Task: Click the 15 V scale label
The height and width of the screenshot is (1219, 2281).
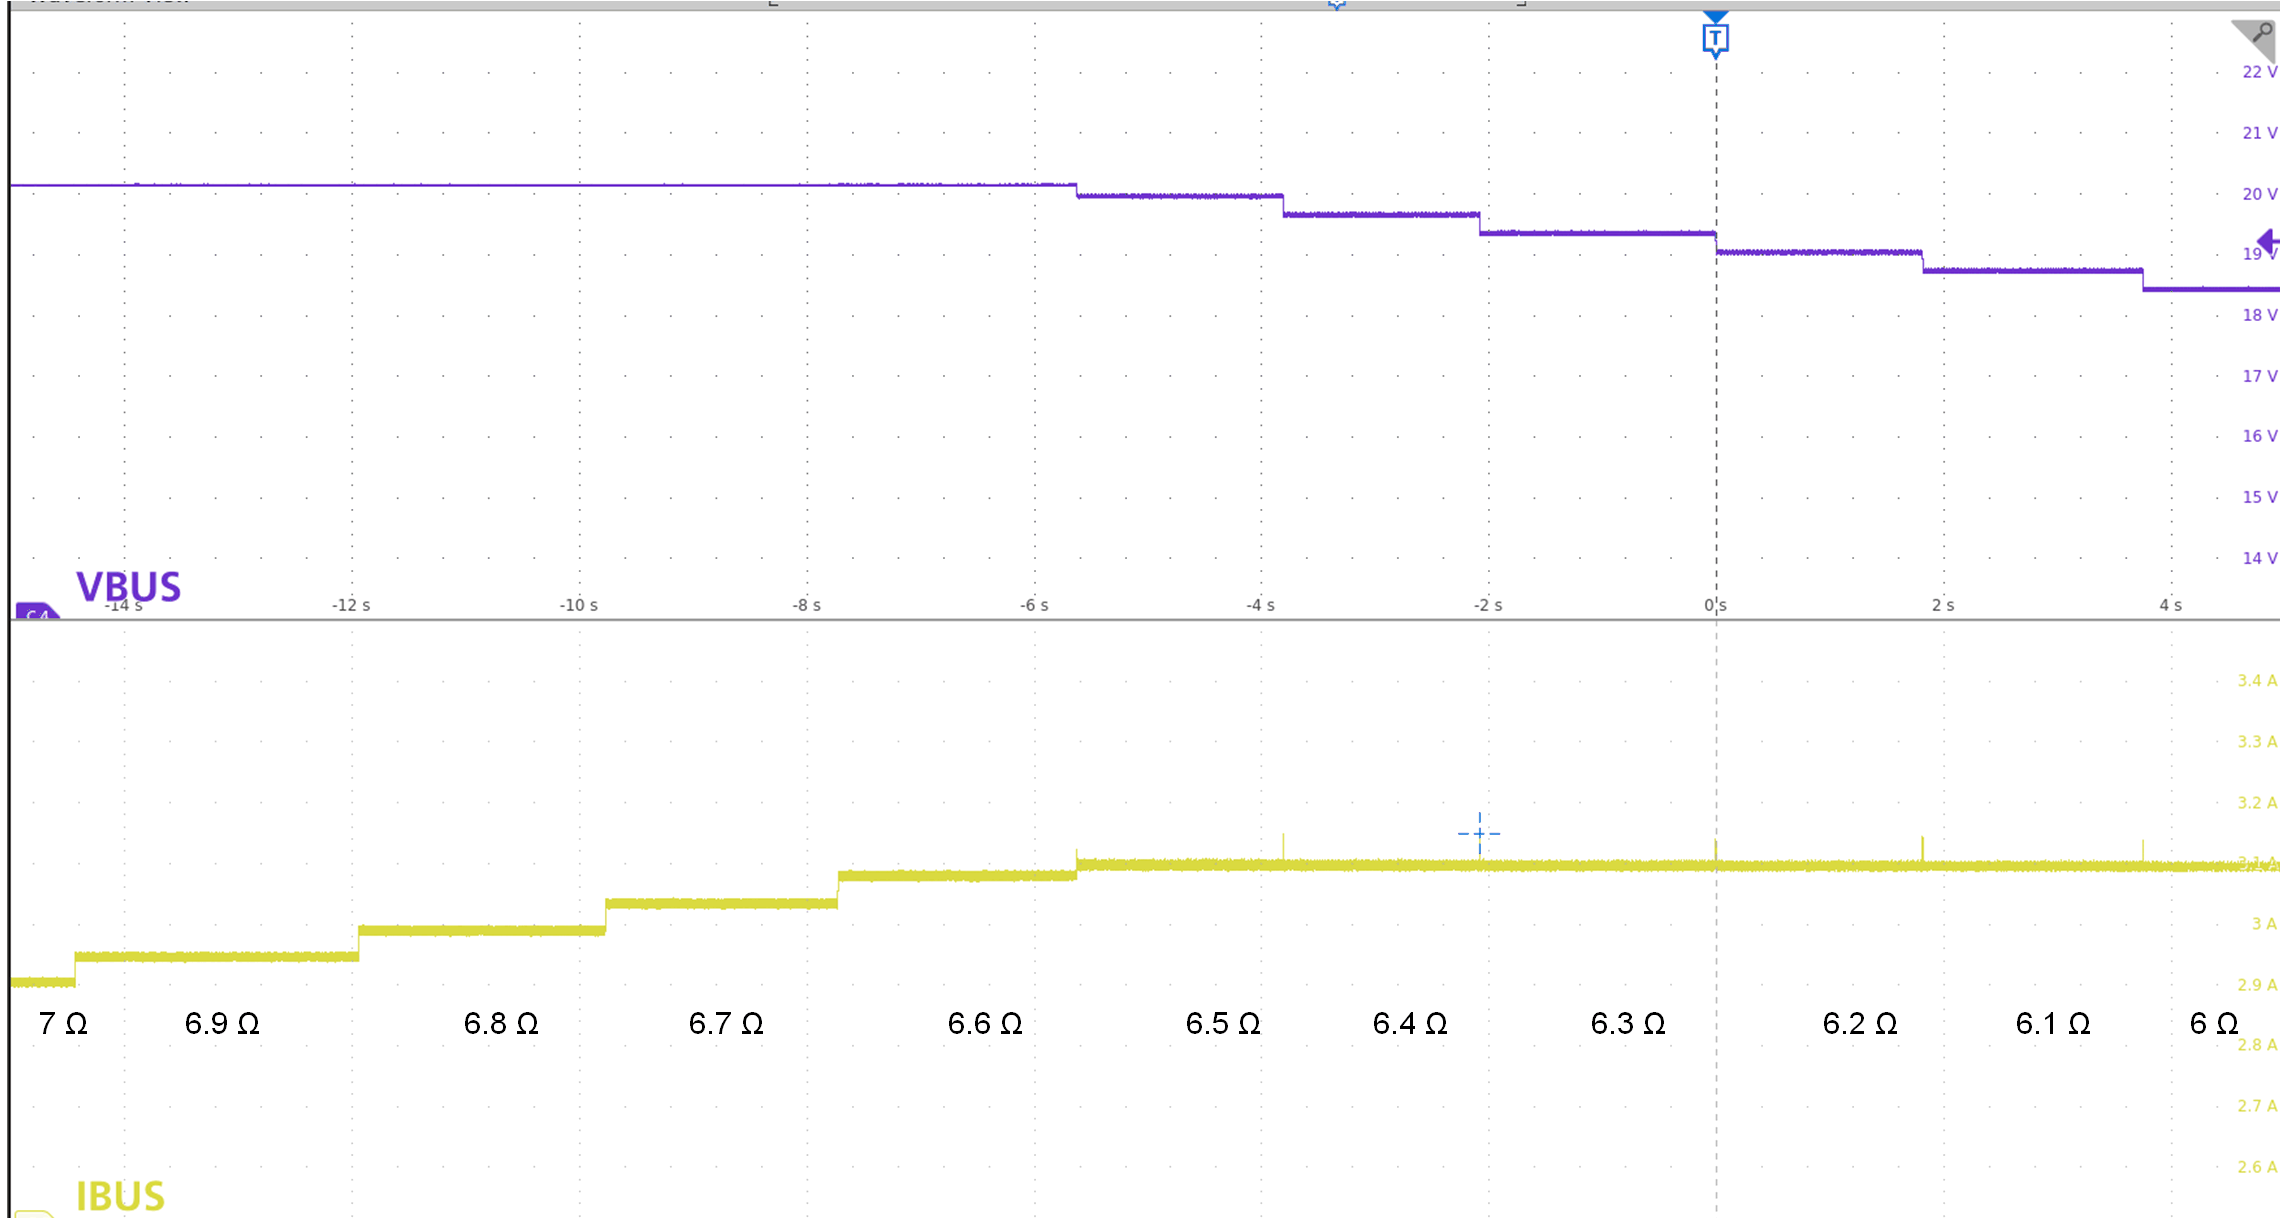Action: click(x=2259, y=497)
